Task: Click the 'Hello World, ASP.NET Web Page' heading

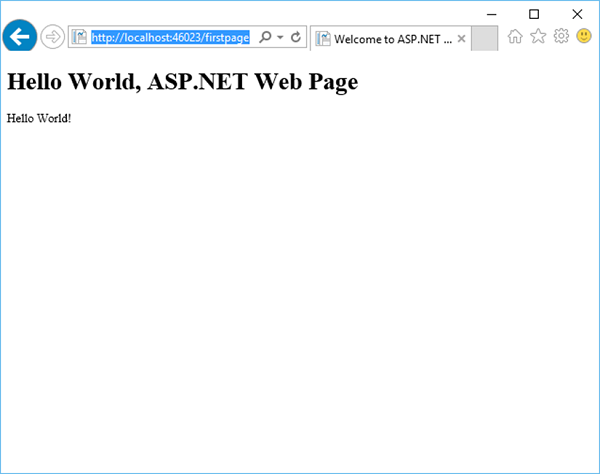Action: 182,82
